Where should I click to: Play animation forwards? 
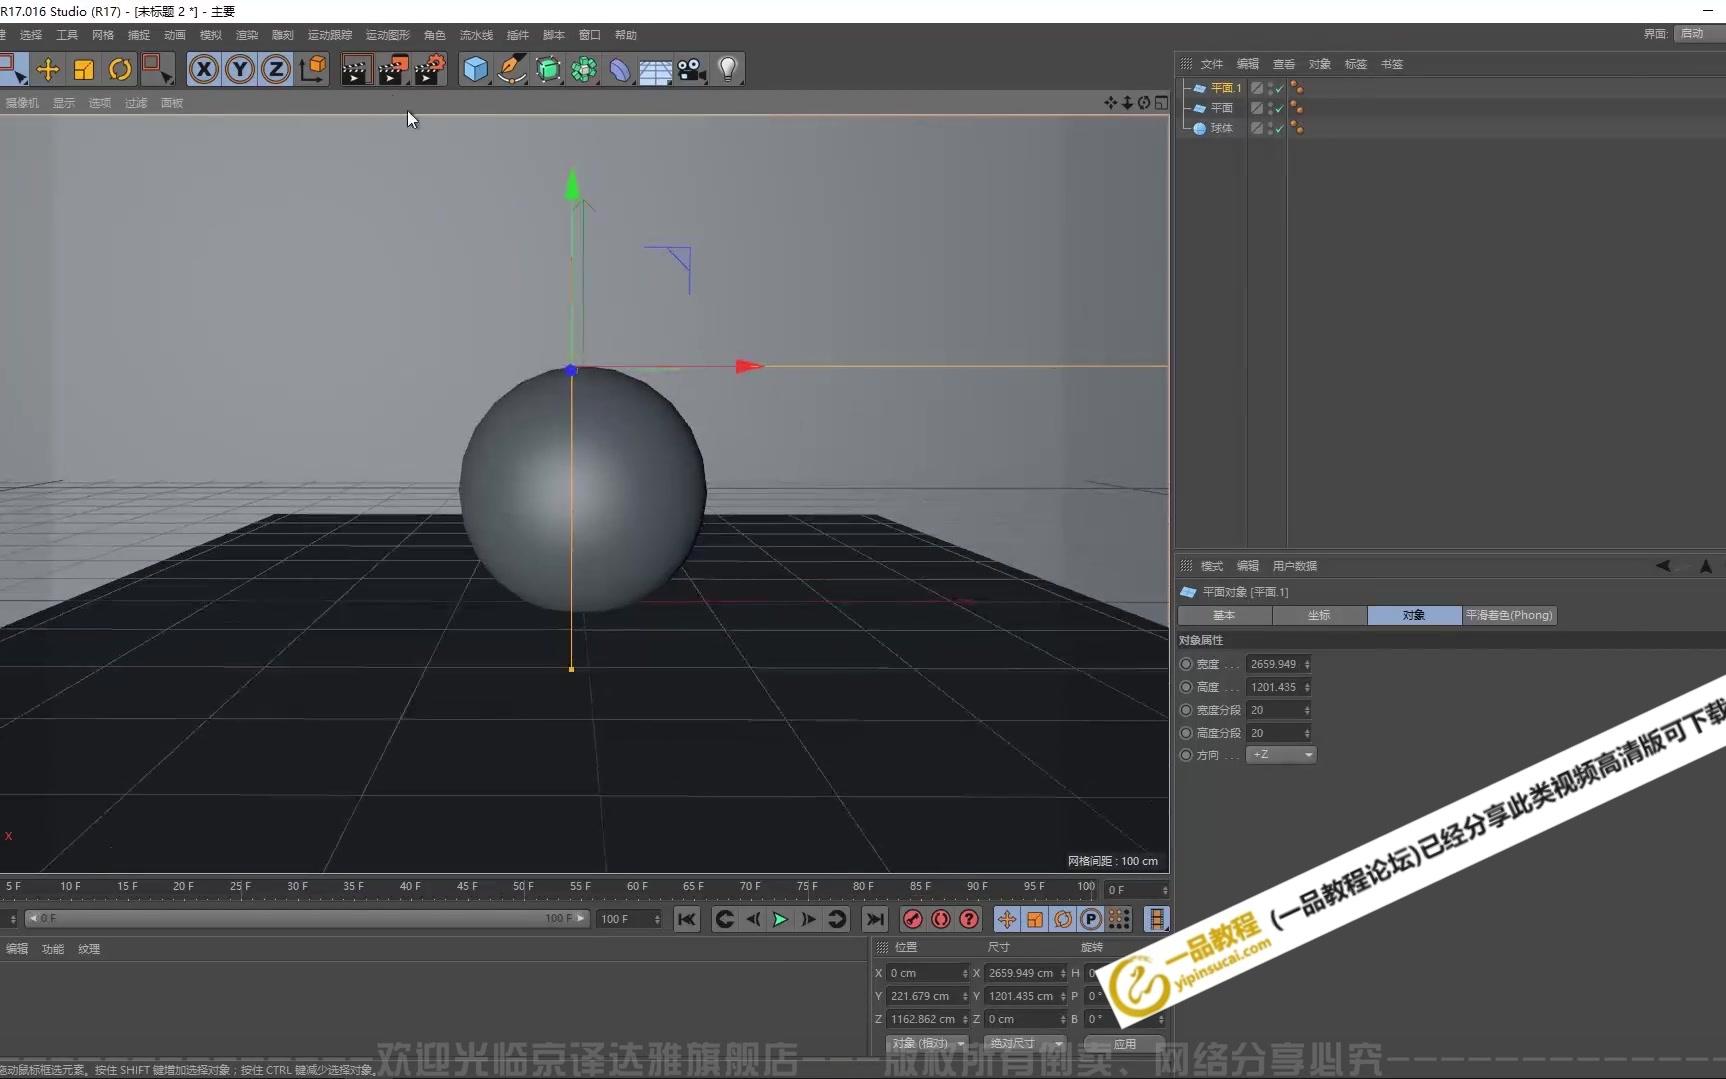pos(781,919)
